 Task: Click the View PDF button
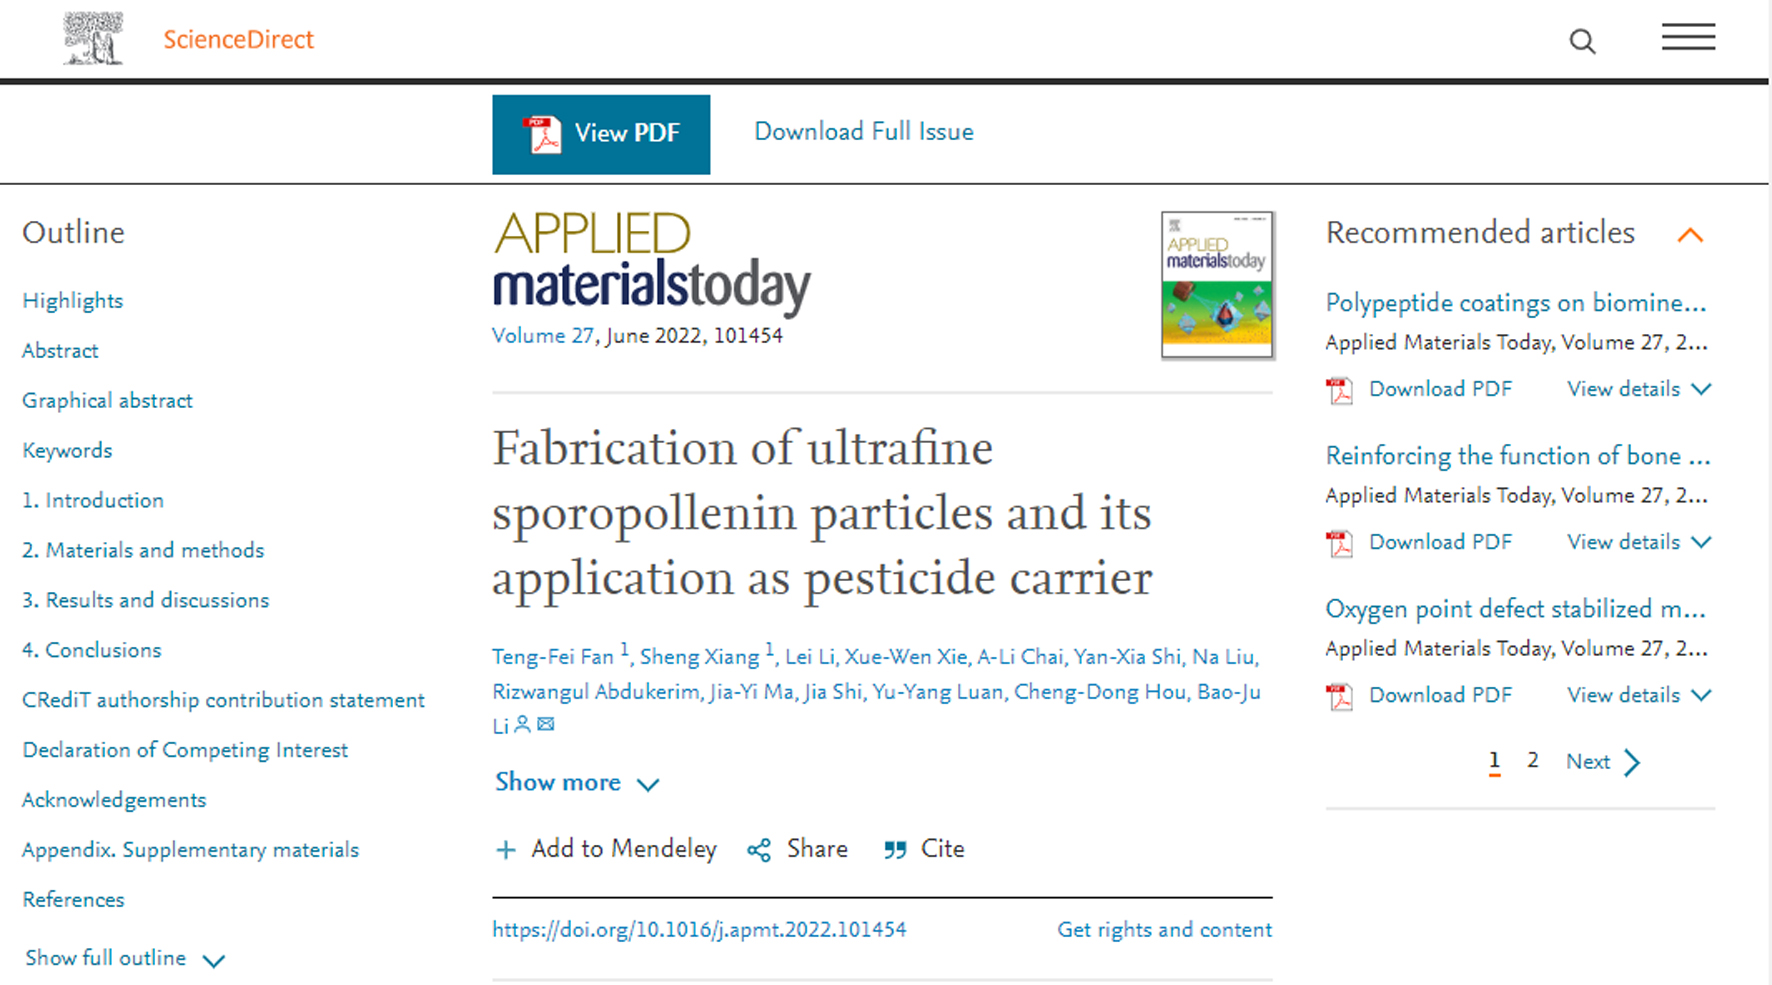(x=601, y=134)
